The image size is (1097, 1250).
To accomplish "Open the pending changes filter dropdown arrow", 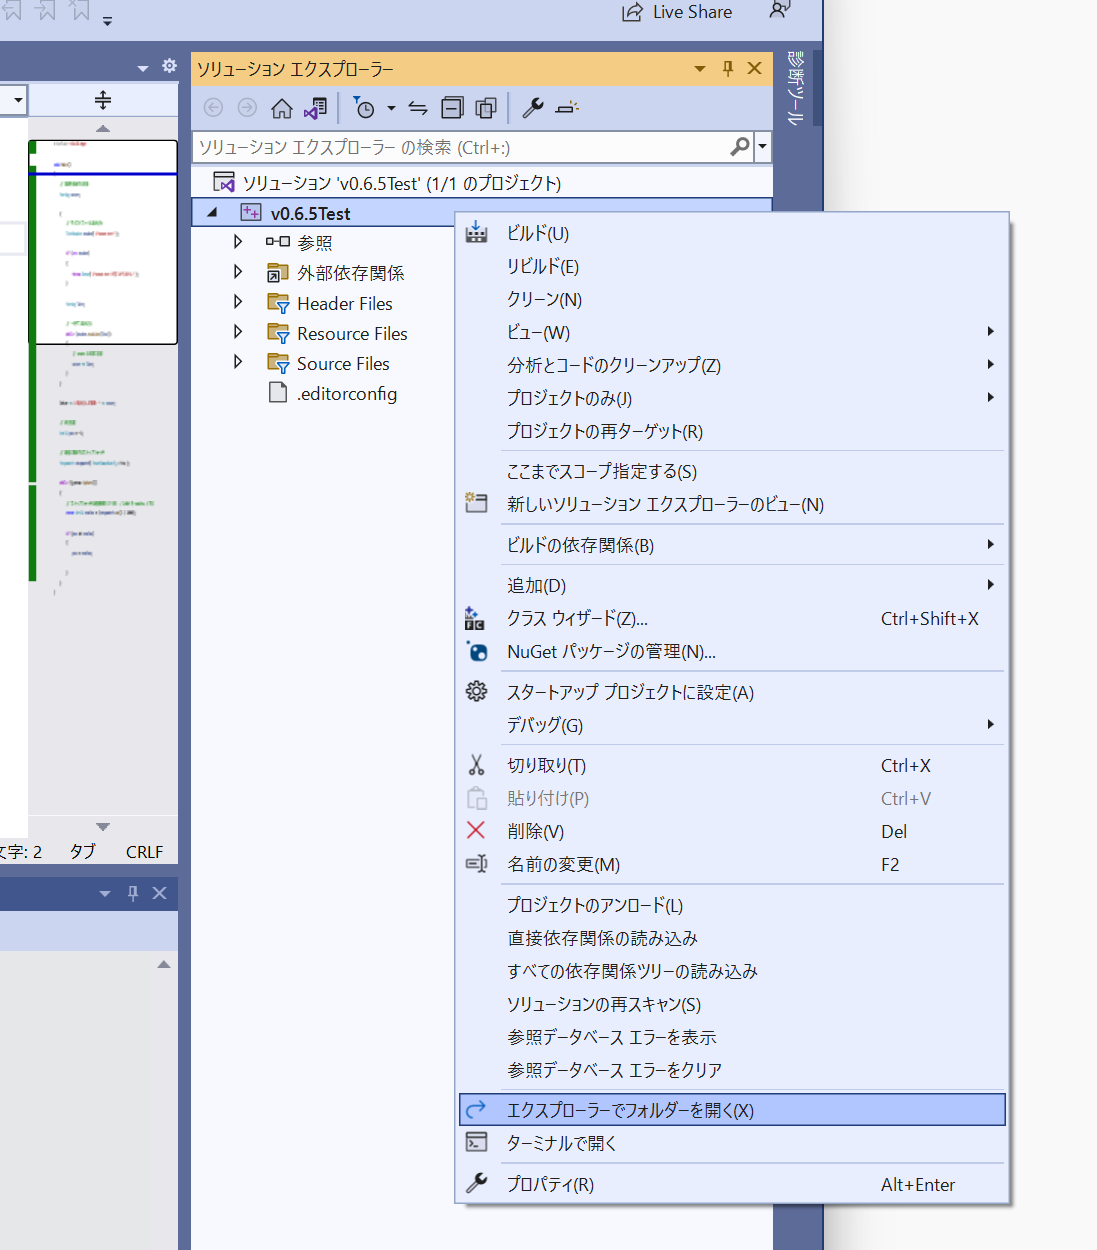I will [391, 108].
